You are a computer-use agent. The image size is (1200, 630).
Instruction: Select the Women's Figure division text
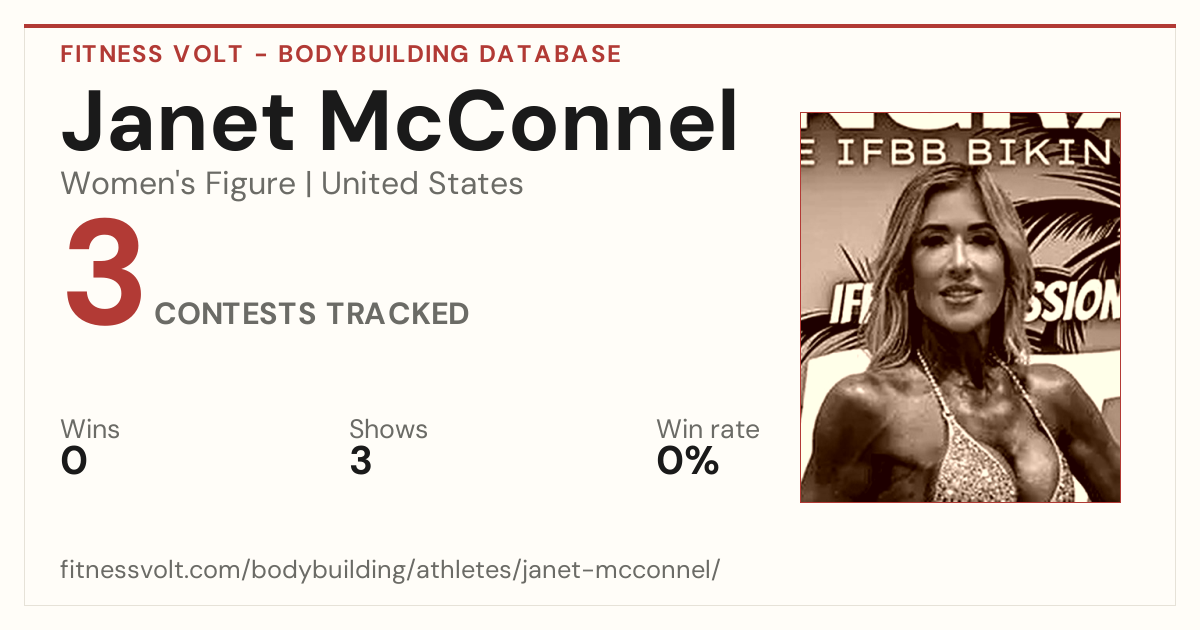[178, 184]
